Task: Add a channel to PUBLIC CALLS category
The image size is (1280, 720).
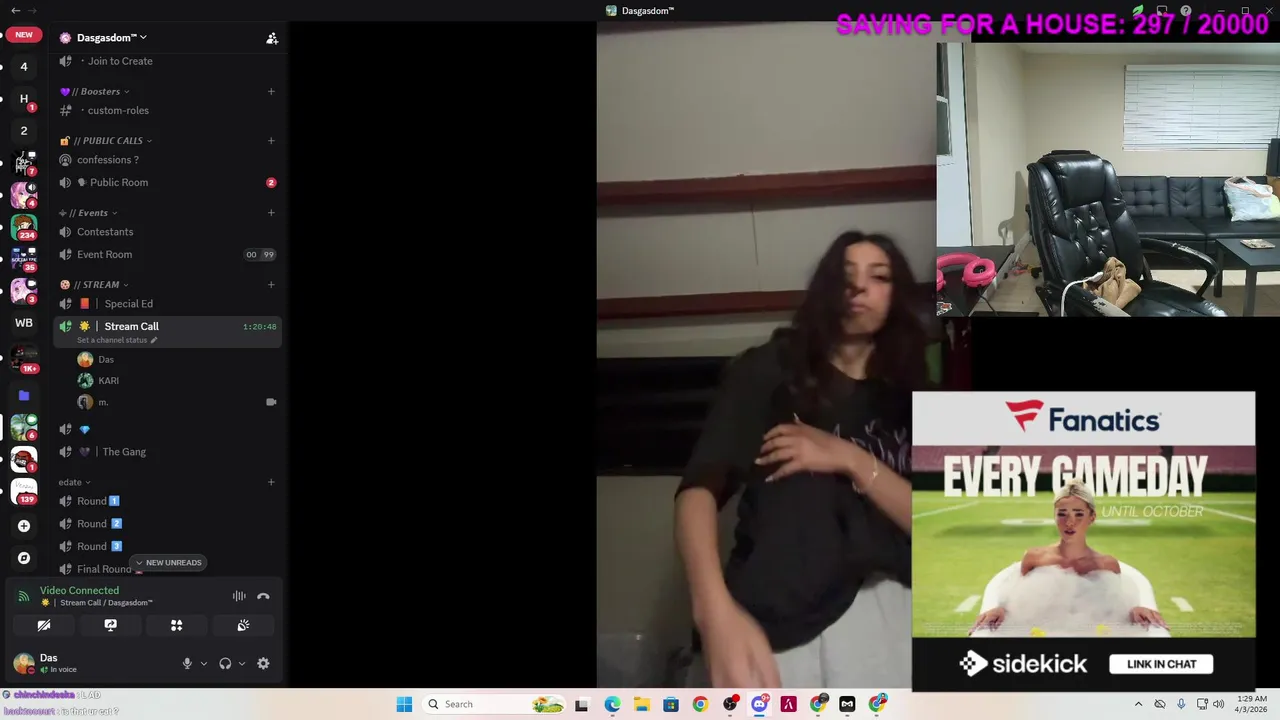Action: (x=271, y=141)
